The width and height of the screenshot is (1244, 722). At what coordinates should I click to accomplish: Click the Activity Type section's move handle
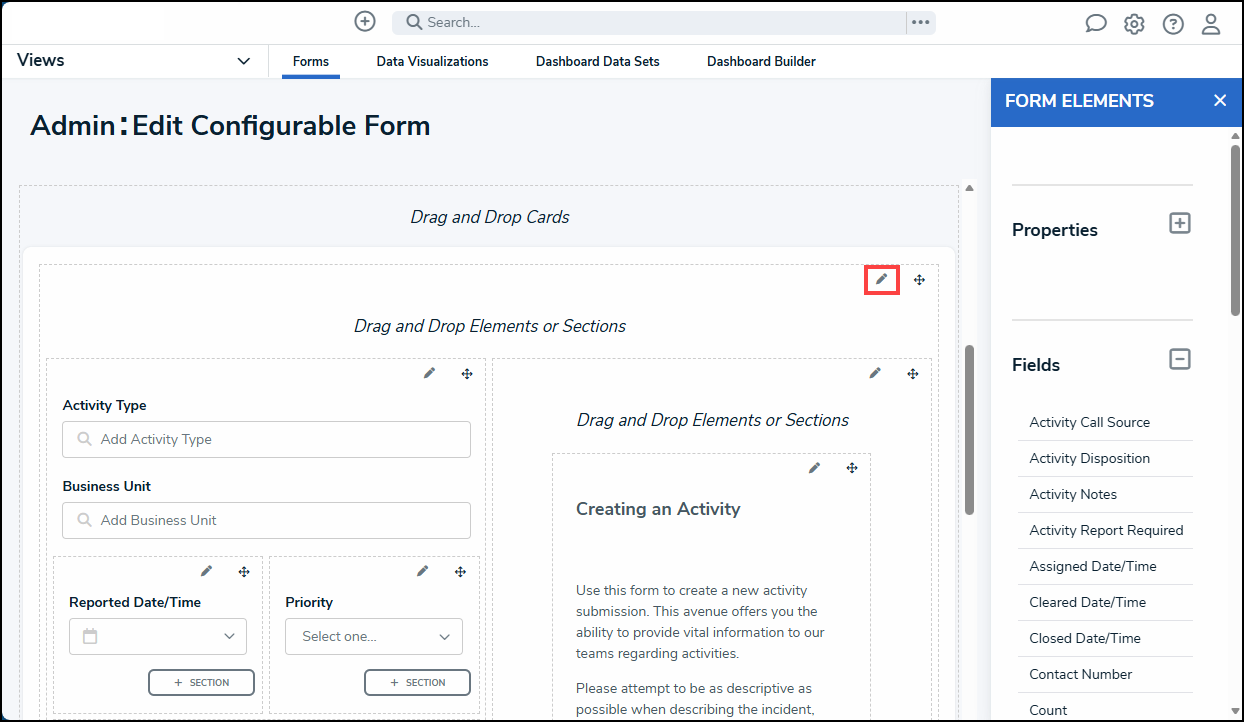(467, 373)
